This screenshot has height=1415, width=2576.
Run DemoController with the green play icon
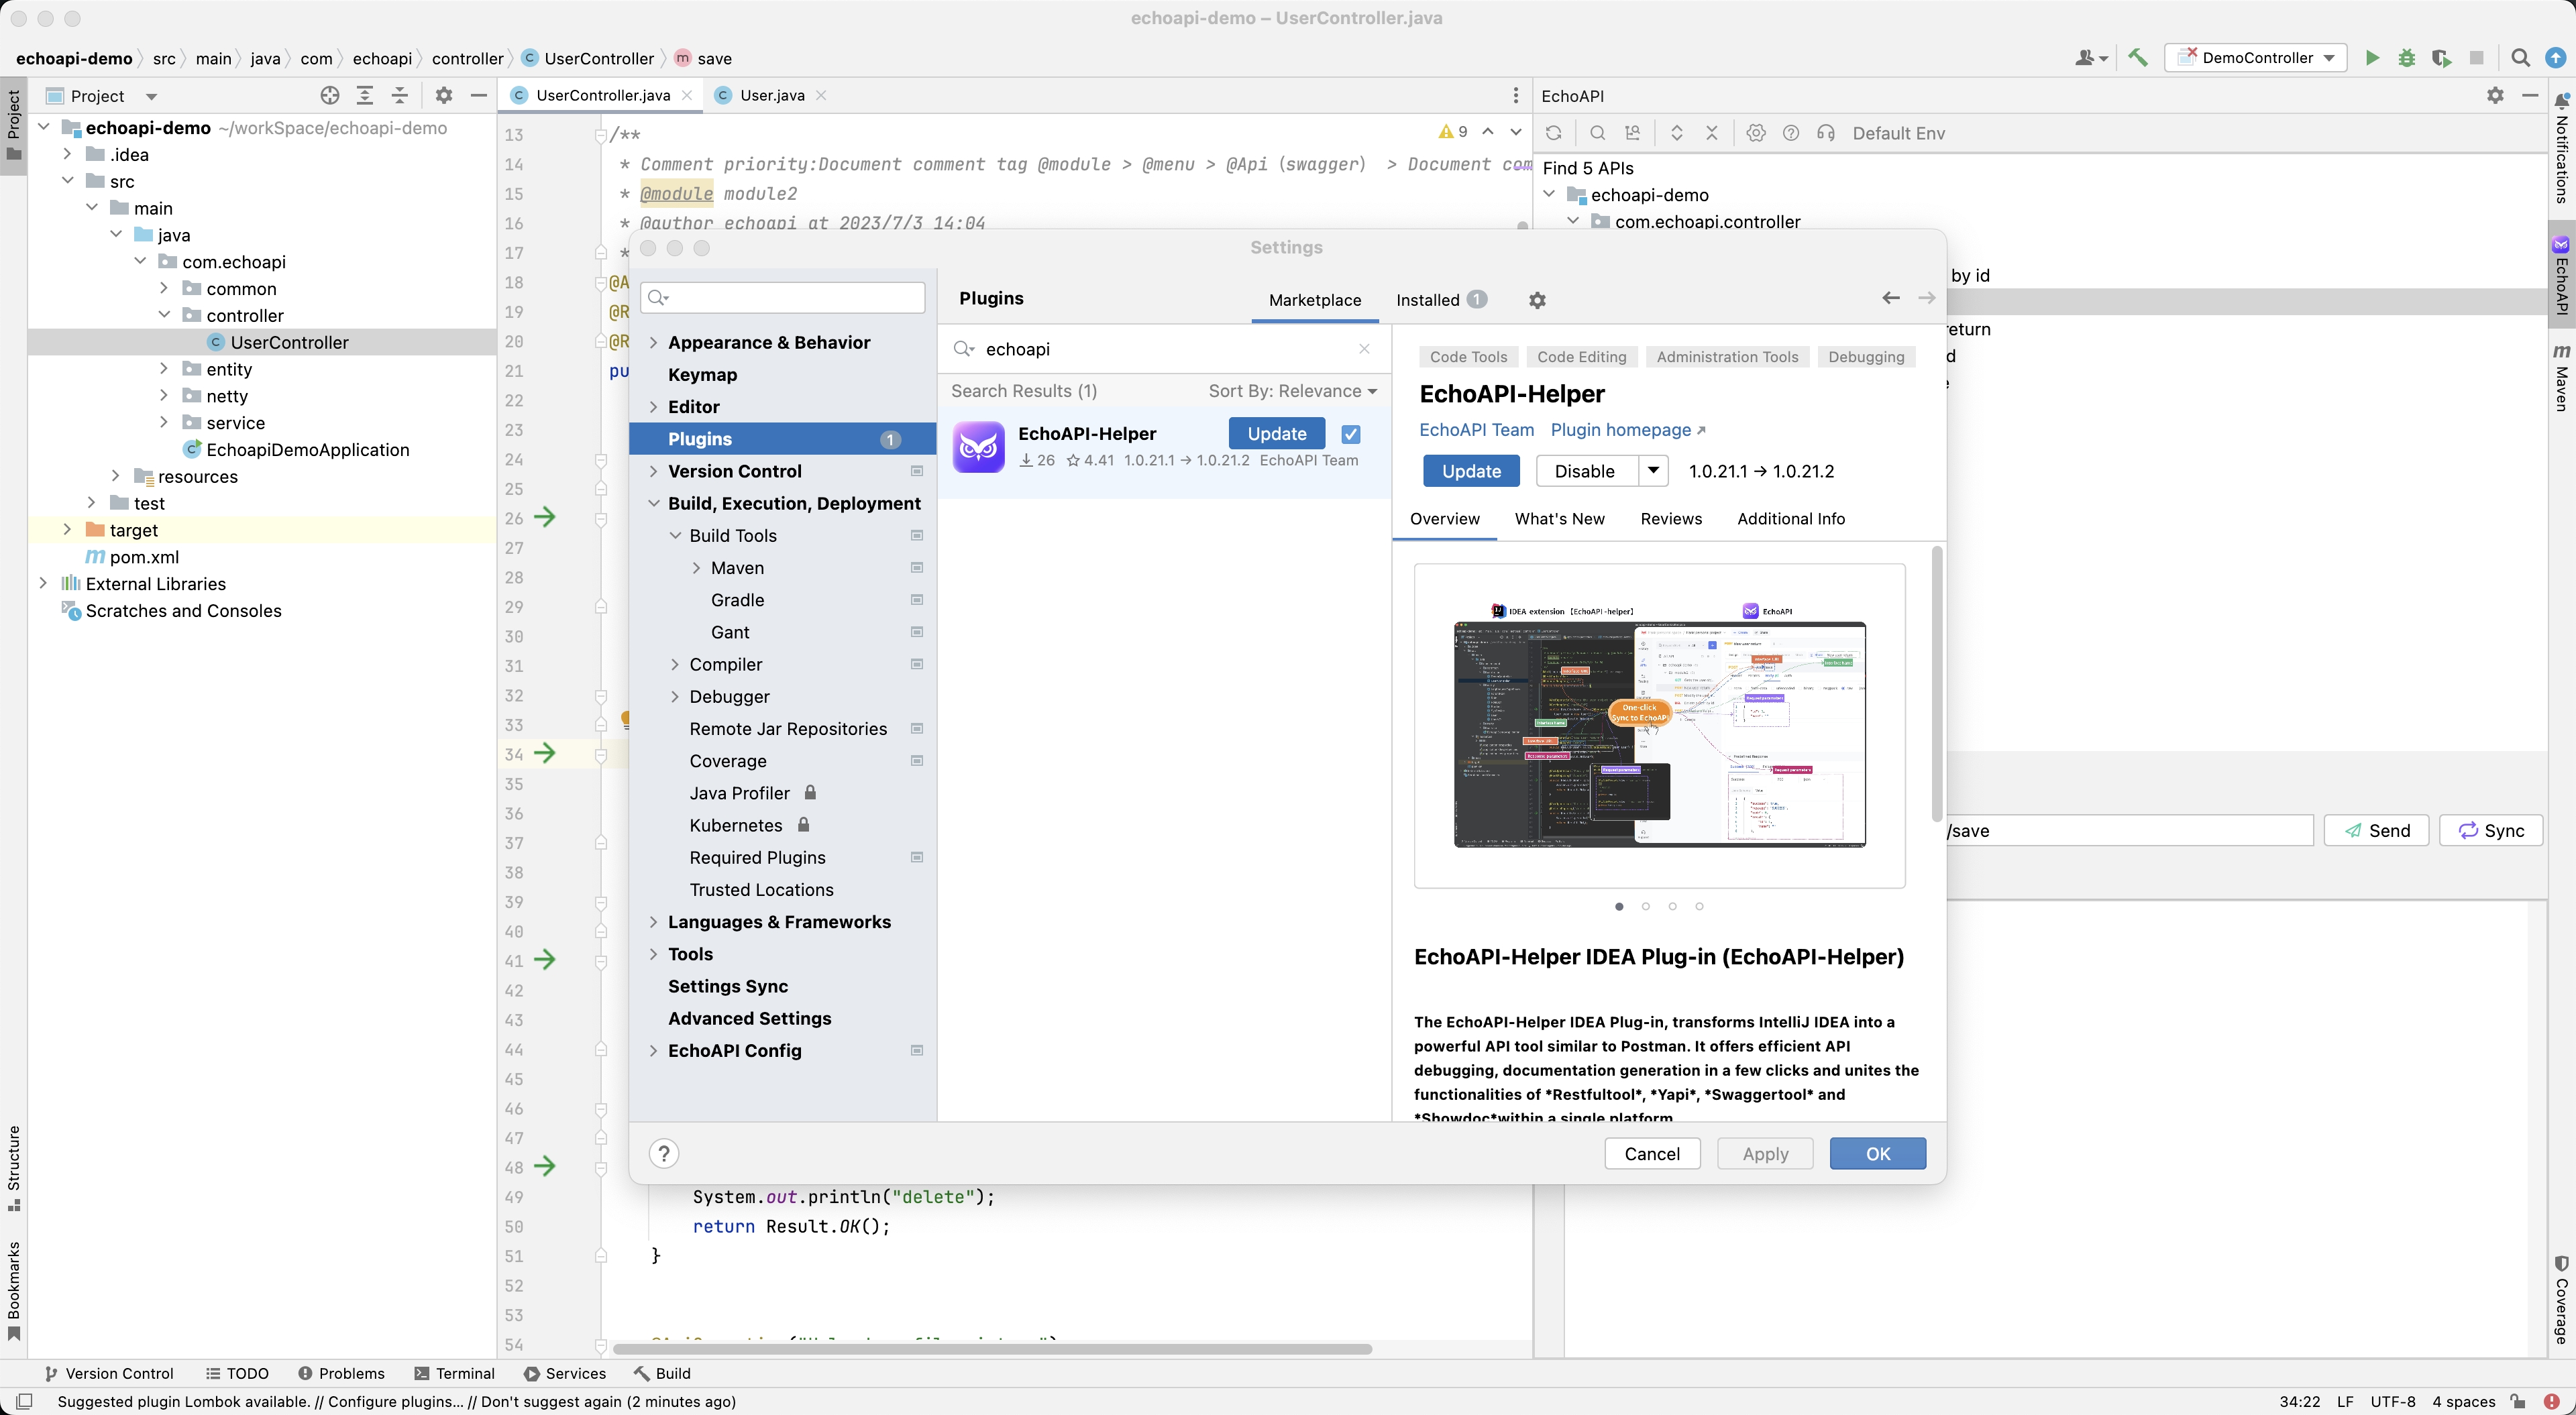coord(2371,58)
